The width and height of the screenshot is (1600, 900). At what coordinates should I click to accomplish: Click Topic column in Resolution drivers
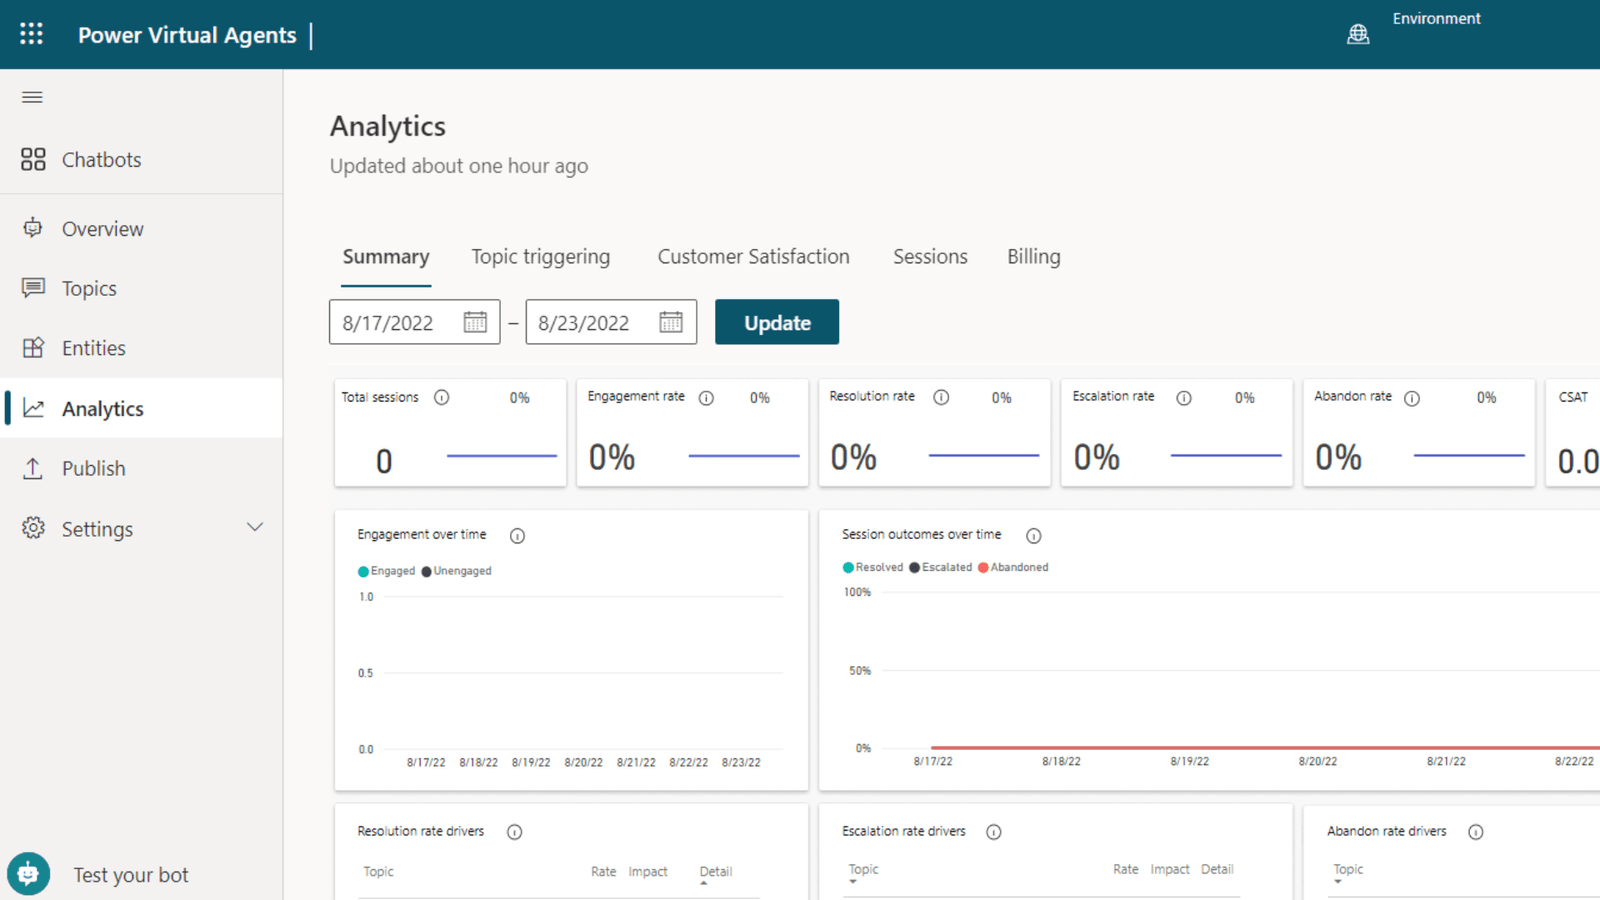click(378, 872)
